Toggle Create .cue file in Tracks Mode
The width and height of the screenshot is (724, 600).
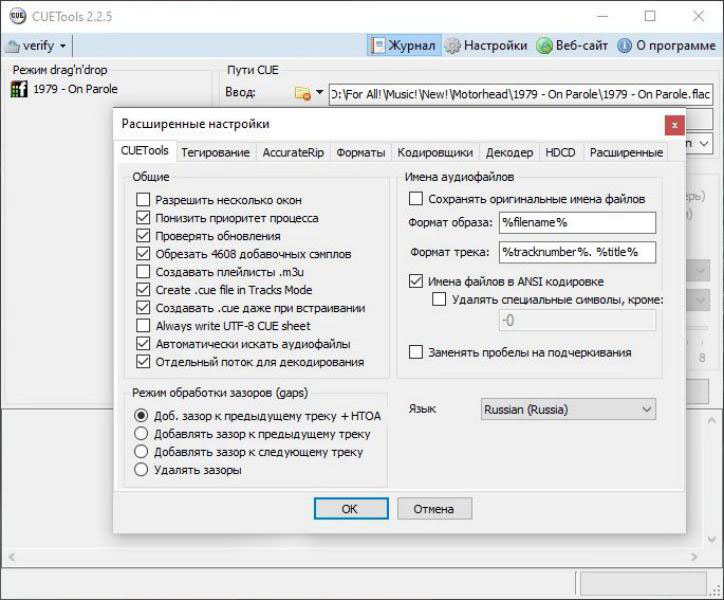pyautogui.click(x=143, y=290)
